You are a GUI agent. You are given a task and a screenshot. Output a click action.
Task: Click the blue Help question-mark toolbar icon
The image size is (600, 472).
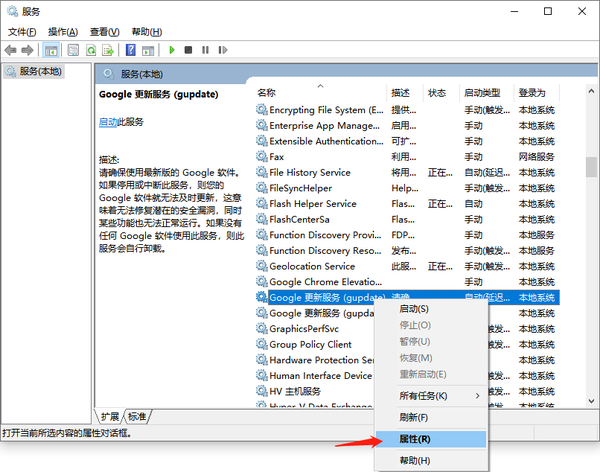point(130,50)
